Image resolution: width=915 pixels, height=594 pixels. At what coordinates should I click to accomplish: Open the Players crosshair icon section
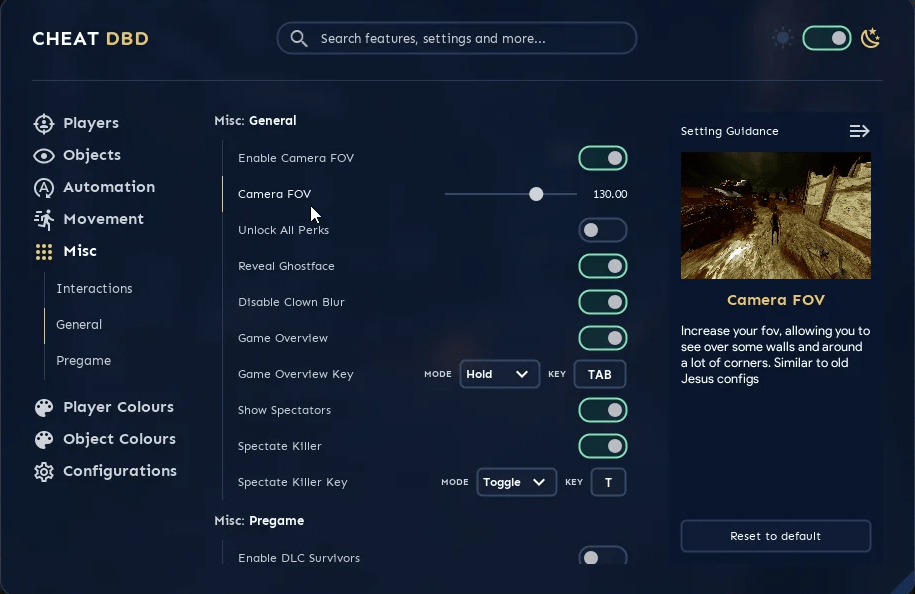[44, 124]
